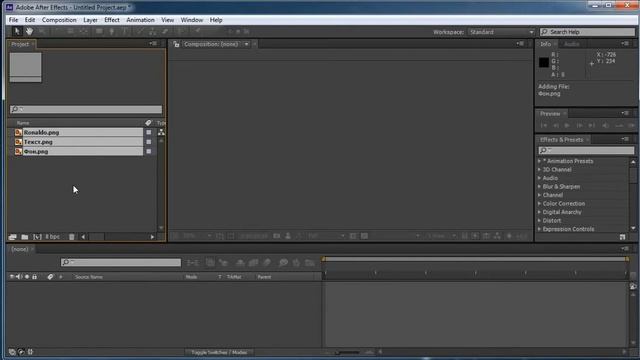Click the Play button in Preview panel
640x360 pixels.
(x=567, y=126)
